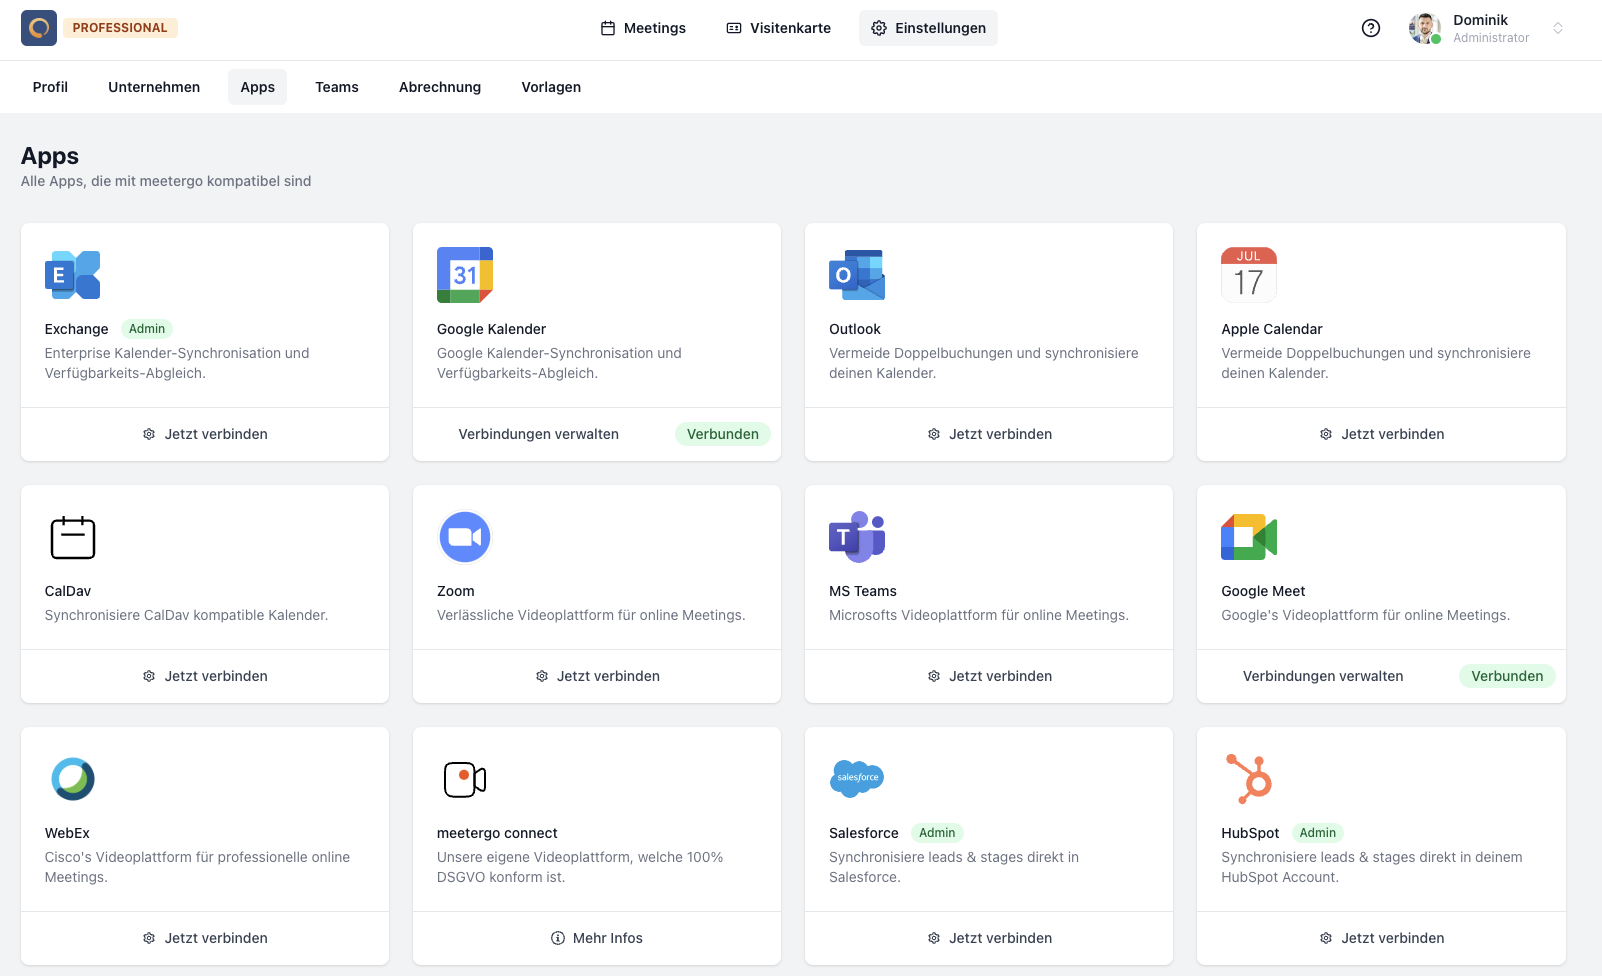This screenshot has height=976, width=1602.
Task: Connect Outlook with Jetzt verbinden
Action: [989, 434]
